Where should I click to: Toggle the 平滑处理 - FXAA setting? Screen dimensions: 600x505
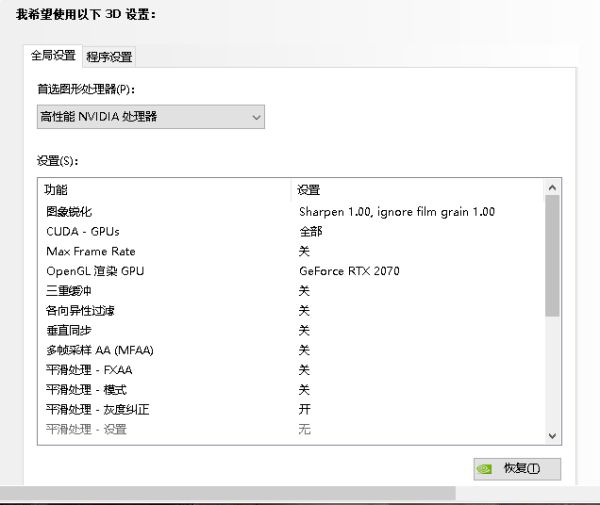(304, 370)
